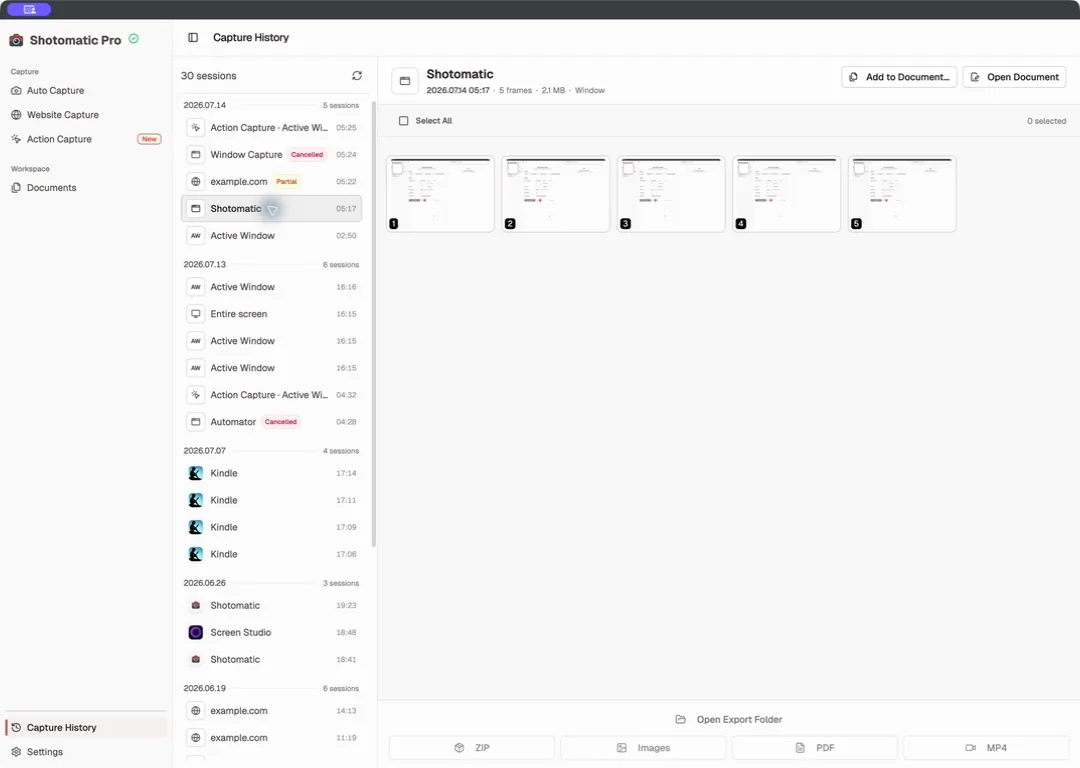Image resolution: width=1080 pixels, height=768 pixels.
Task: Export session as PDF
Action: [815, 748]
